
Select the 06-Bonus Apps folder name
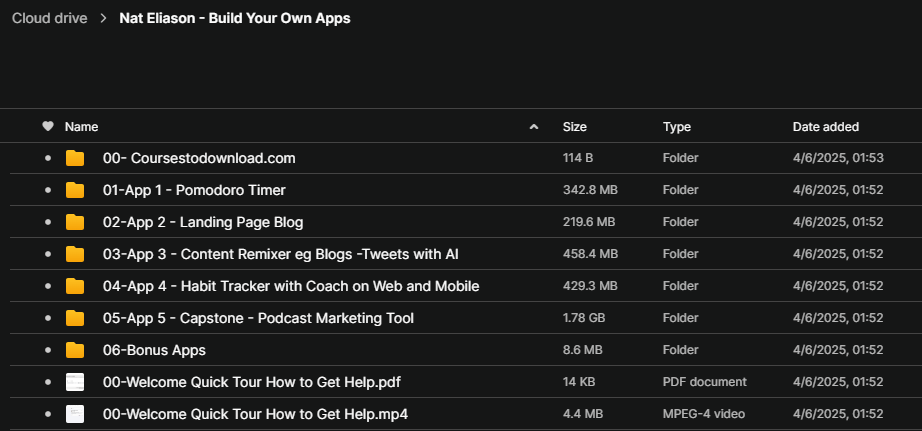pos(154,350)
